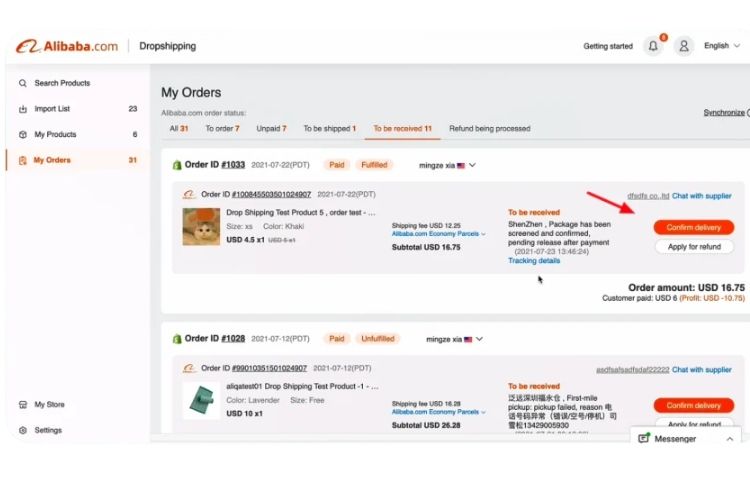Click Drop Shipping Test Product 5 title

point(301,212)
